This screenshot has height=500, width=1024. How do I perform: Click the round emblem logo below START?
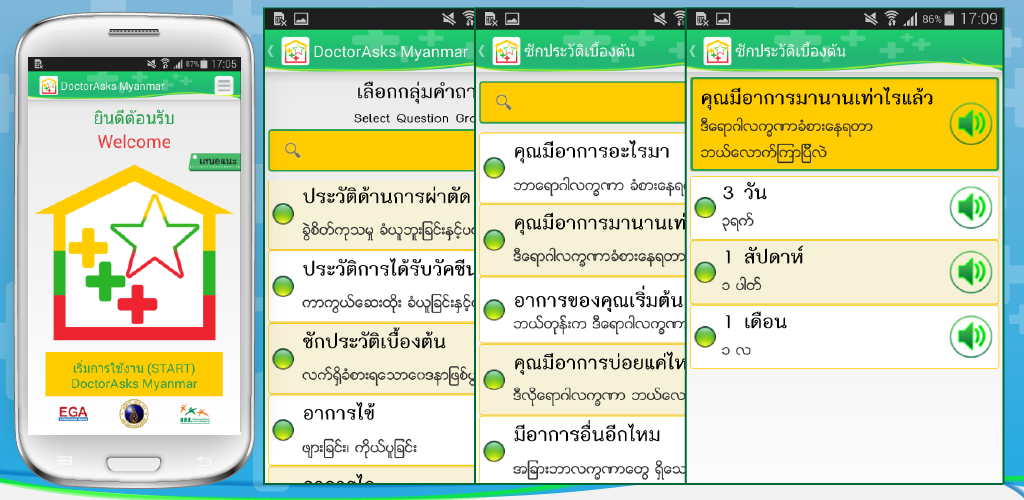pyautogui.click(x=133, y=414)
